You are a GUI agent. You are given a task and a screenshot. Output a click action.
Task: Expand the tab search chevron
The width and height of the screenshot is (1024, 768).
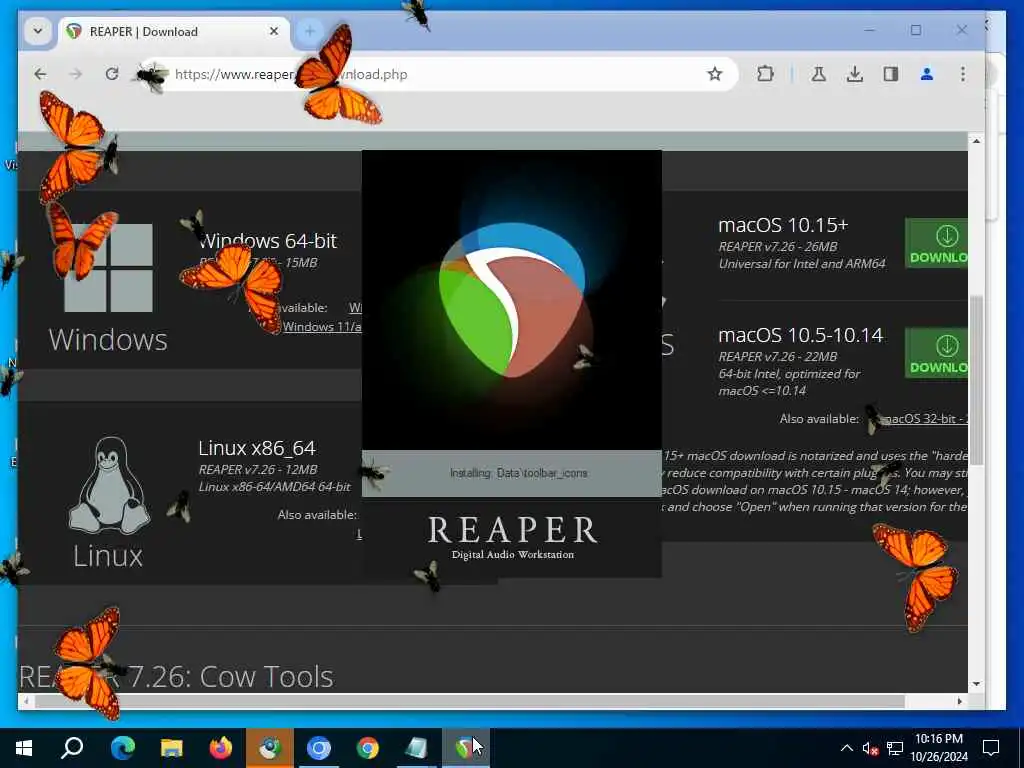[38, 31]
